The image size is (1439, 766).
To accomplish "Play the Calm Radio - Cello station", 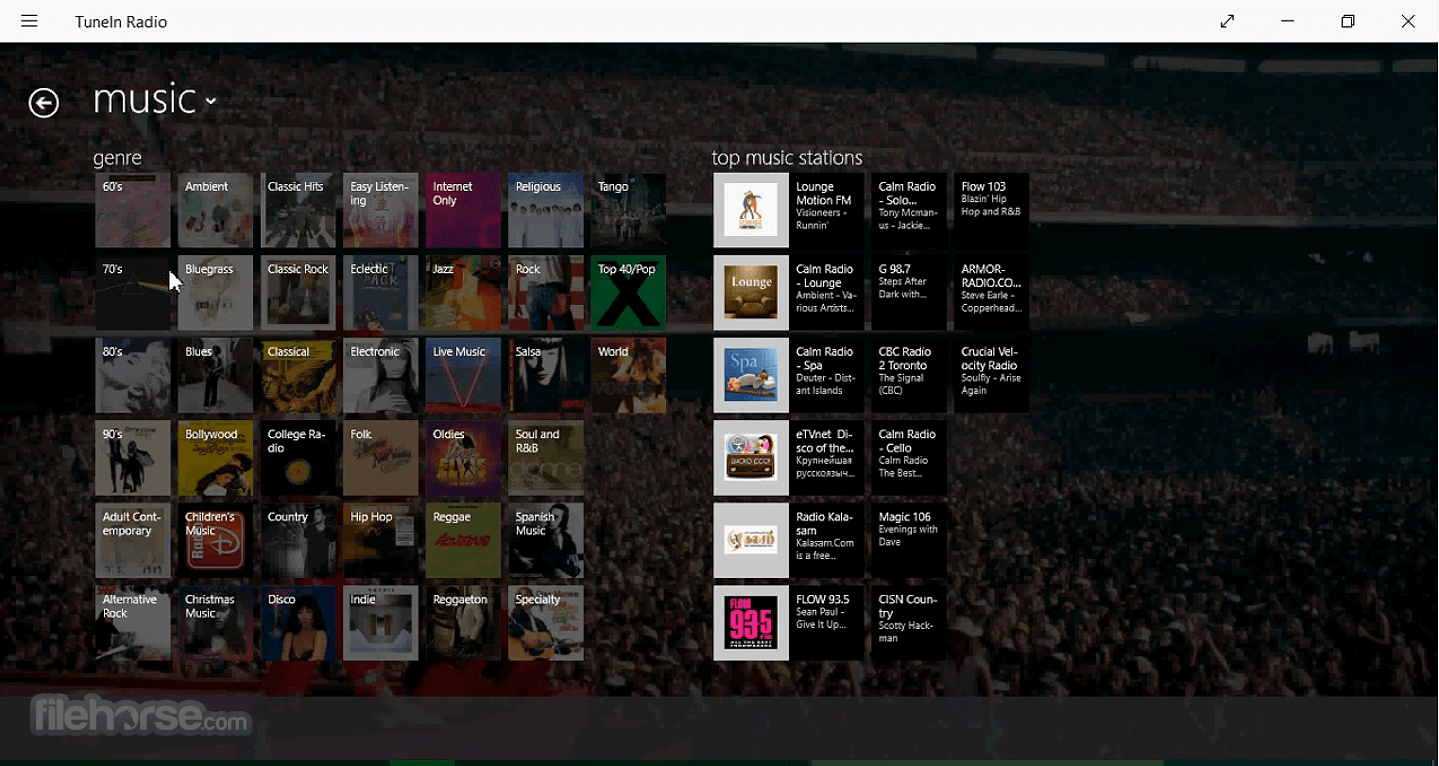I will click(x=909, y=458).
